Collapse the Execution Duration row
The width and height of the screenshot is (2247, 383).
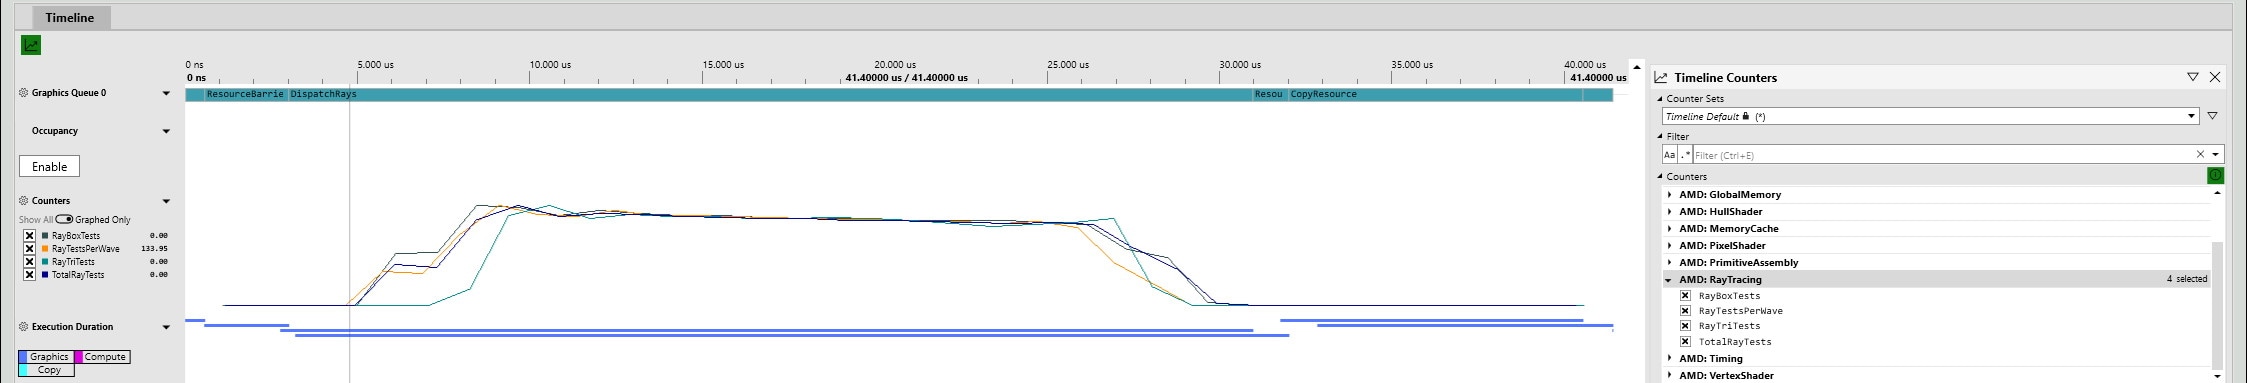click(x=166, y=327)
